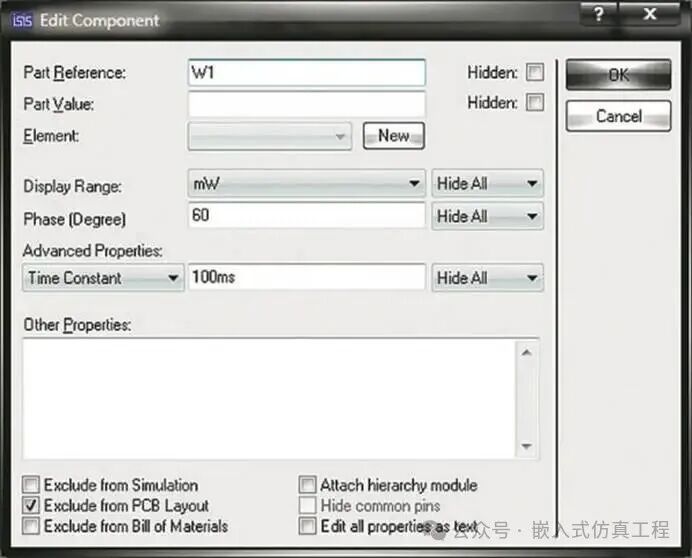Click the Part Reference label
The width and height of the screenshot is (692, 558).
click(75, 73)
